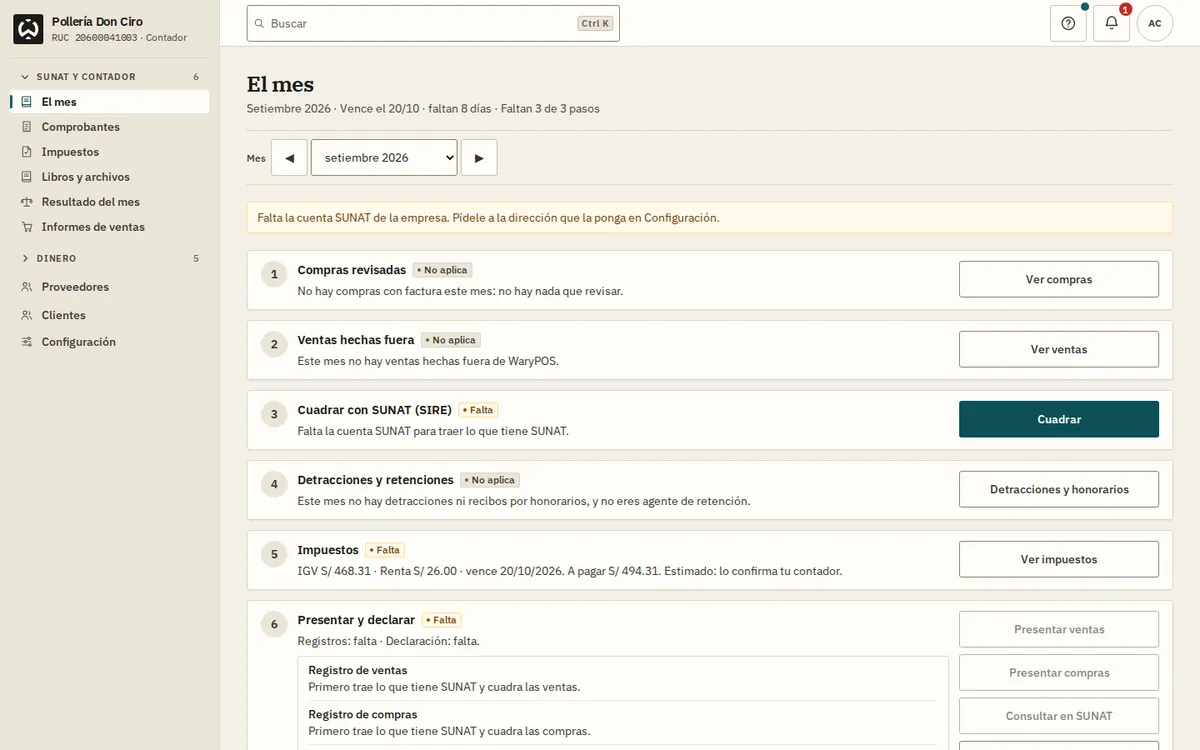Click the Libros y archivos icon
1200x750 pixels.
tap(27, 177)
